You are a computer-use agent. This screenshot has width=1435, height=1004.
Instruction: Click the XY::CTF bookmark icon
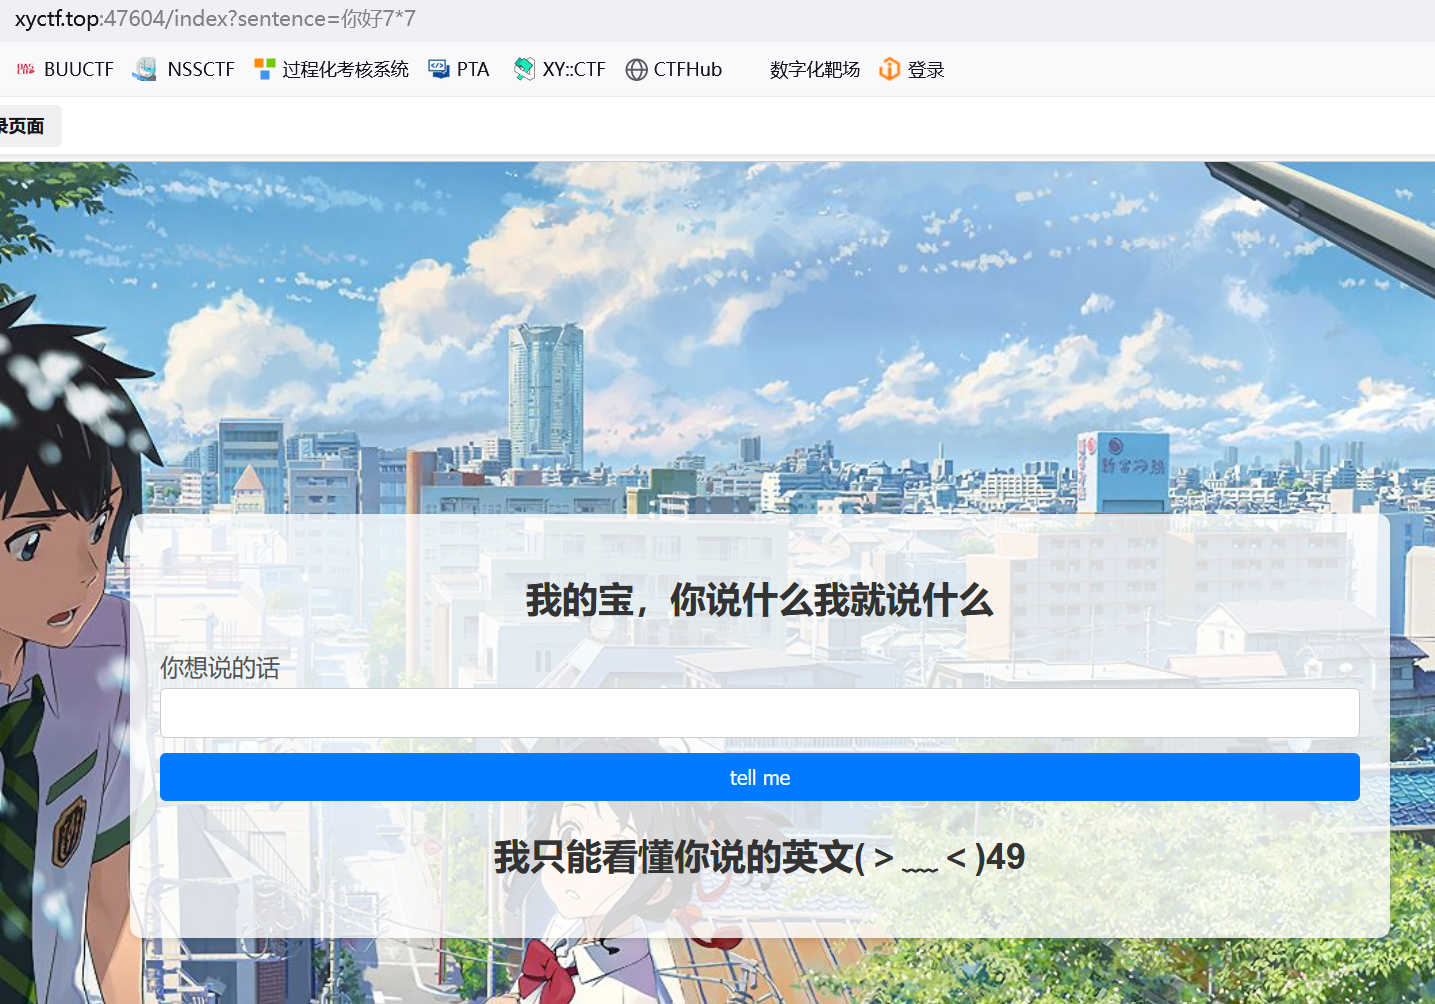click(524, 69)
